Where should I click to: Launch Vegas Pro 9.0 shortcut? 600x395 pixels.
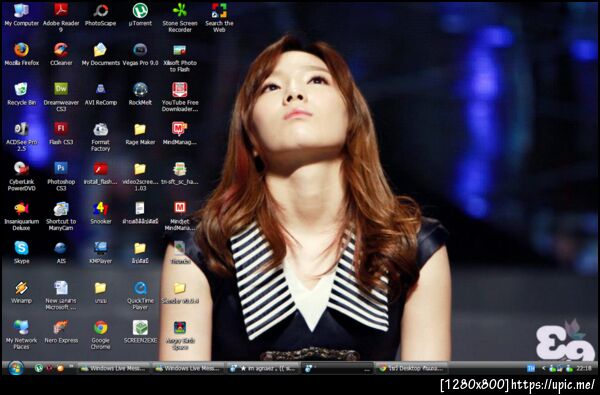pyautogui.click(x=140, y=54)
